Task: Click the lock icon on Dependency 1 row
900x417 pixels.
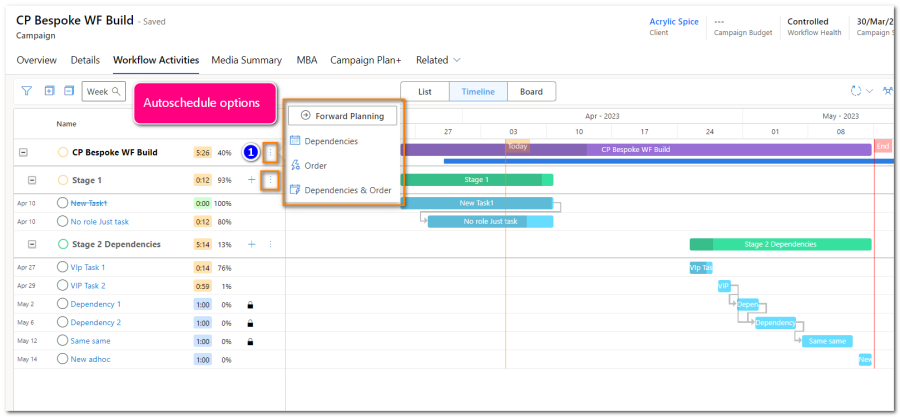Action: tap(250, 304)
